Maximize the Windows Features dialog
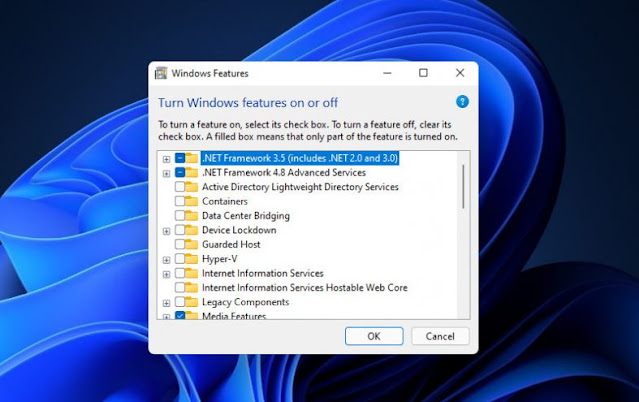Viewport: 639px width, 402px height. pos(423,73)
